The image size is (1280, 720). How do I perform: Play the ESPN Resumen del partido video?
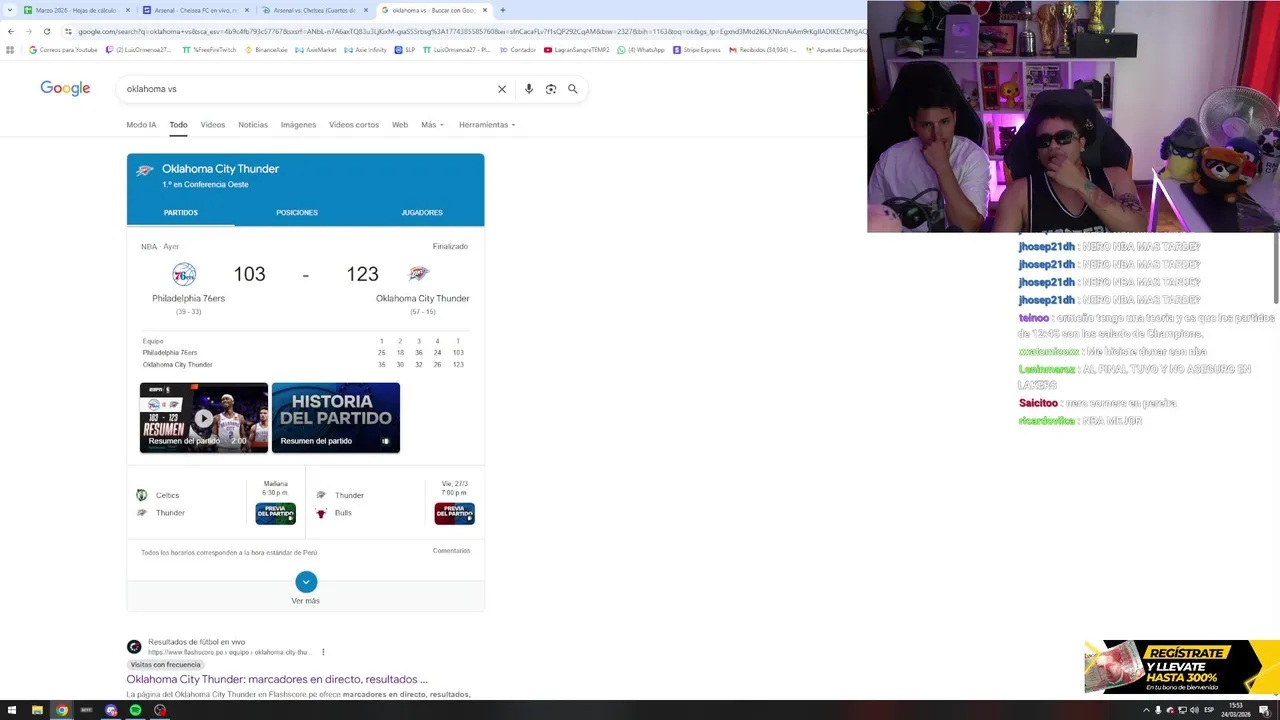pos(204,418)
